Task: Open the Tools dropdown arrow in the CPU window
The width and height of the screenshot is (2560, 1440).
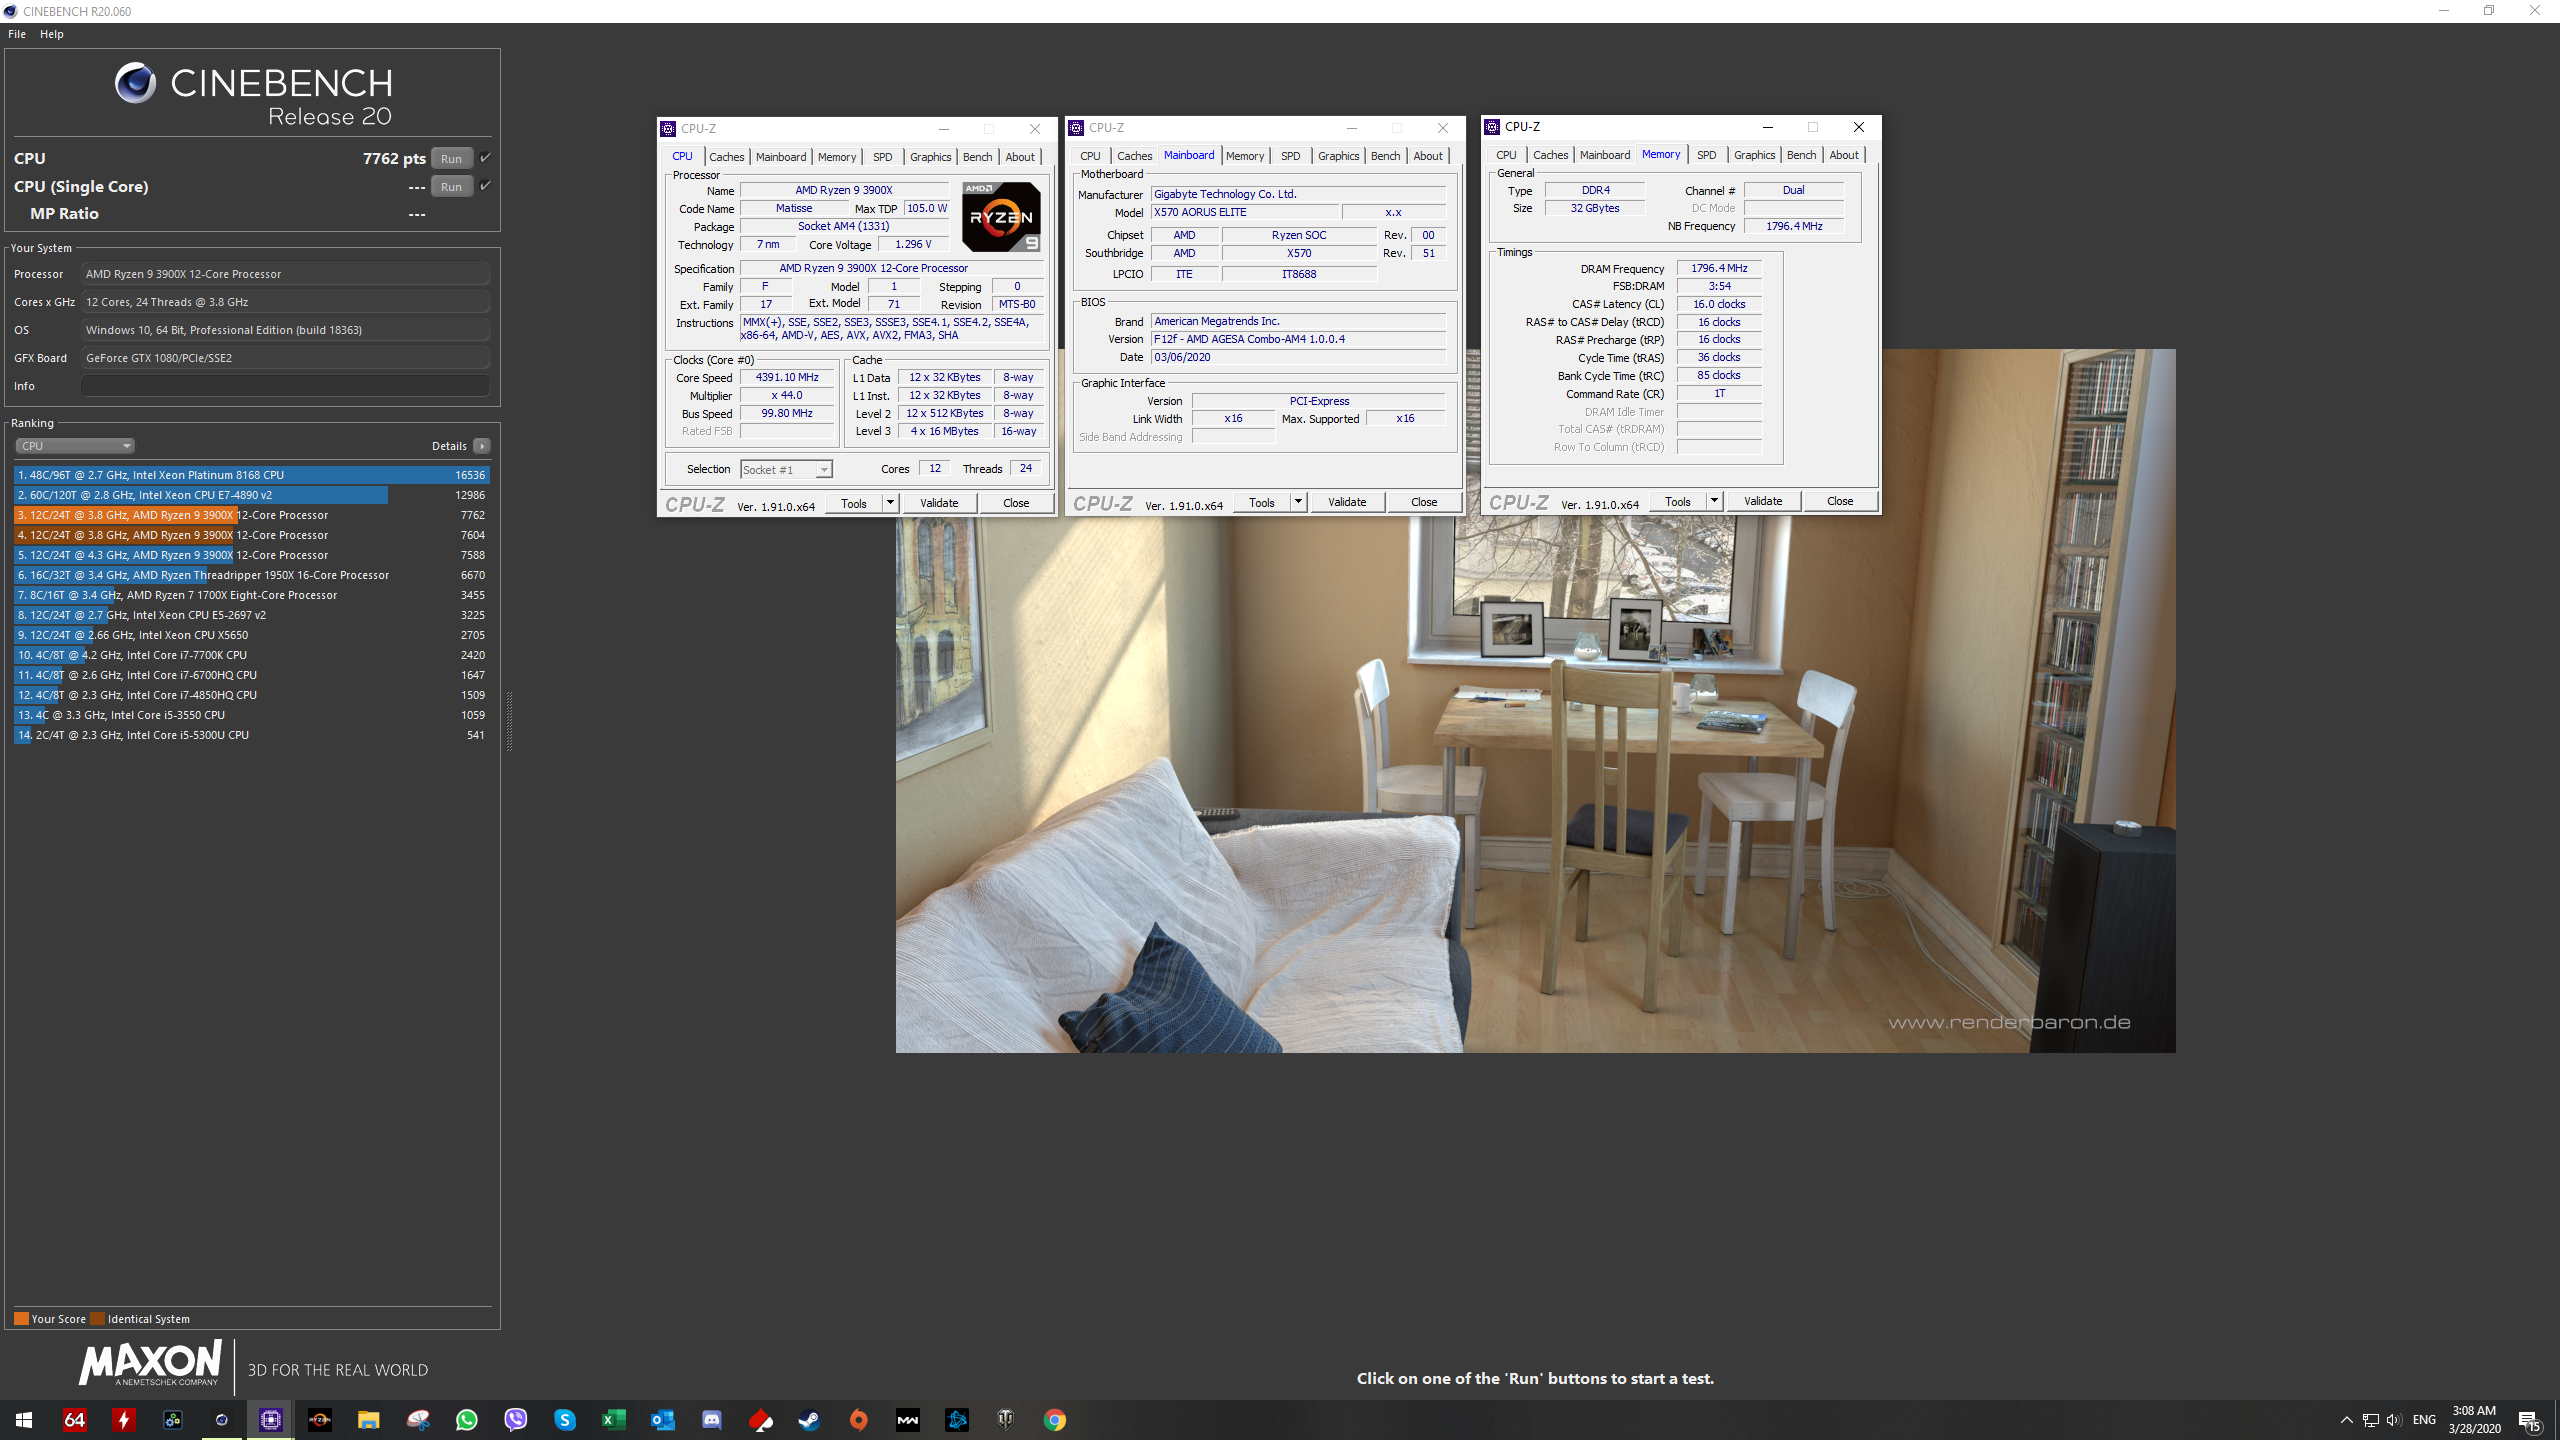Action: pos(890,503)
